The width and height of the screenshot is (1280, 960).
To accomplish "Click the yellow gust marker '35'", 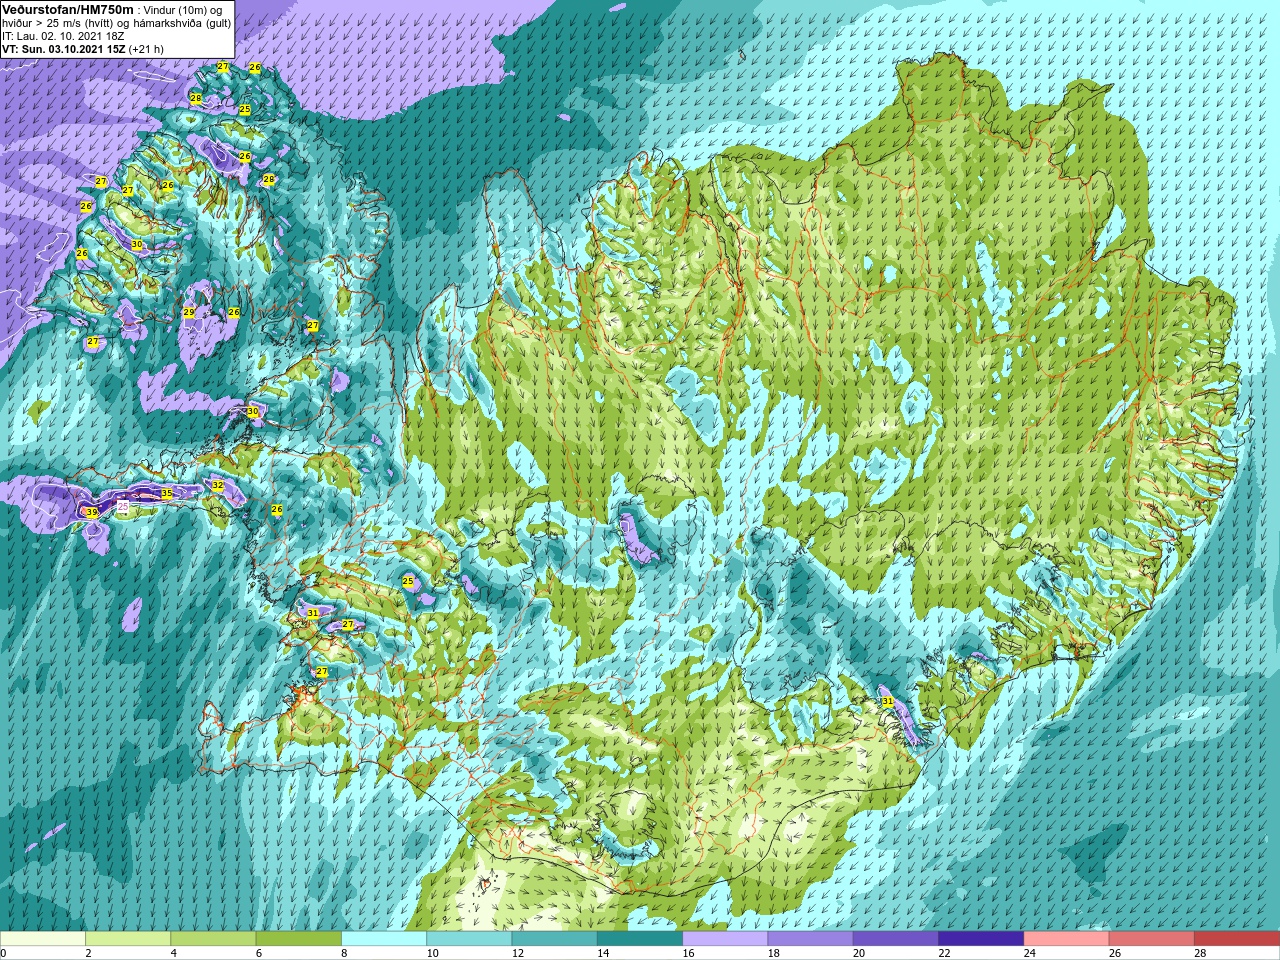I will point(167,494).
